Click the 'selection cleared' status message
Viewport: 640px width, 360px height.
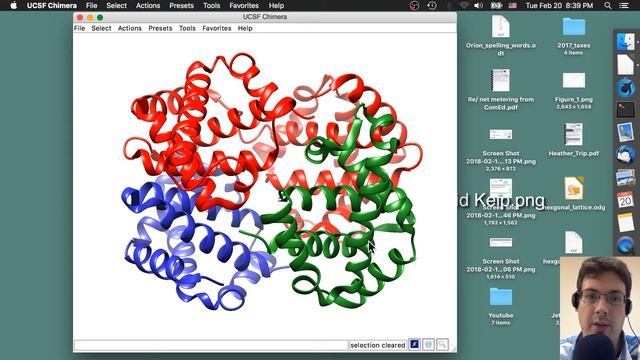378,345
